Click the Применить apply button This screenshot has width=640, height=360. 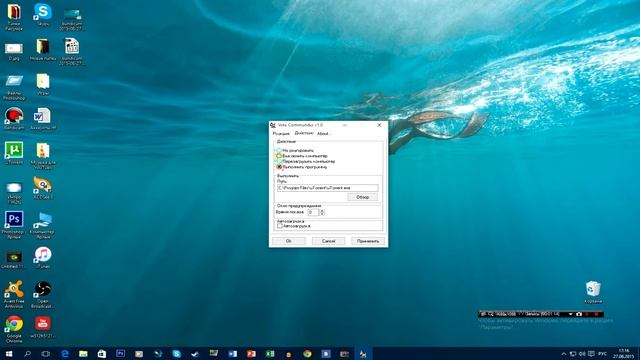coord(368,241)
